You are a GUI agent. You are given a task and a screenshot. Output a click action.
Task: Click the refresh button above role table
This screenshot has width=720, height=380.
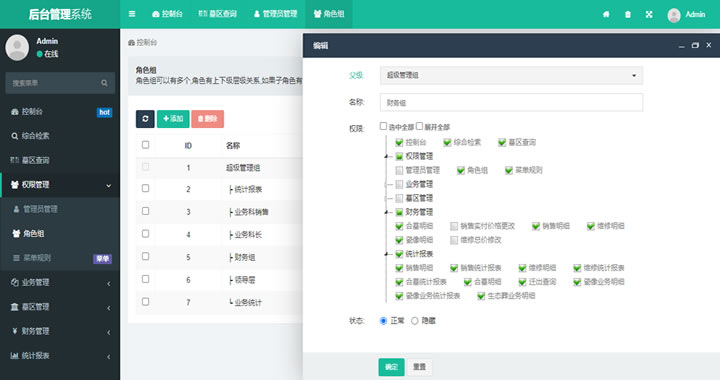pos(145,119)
